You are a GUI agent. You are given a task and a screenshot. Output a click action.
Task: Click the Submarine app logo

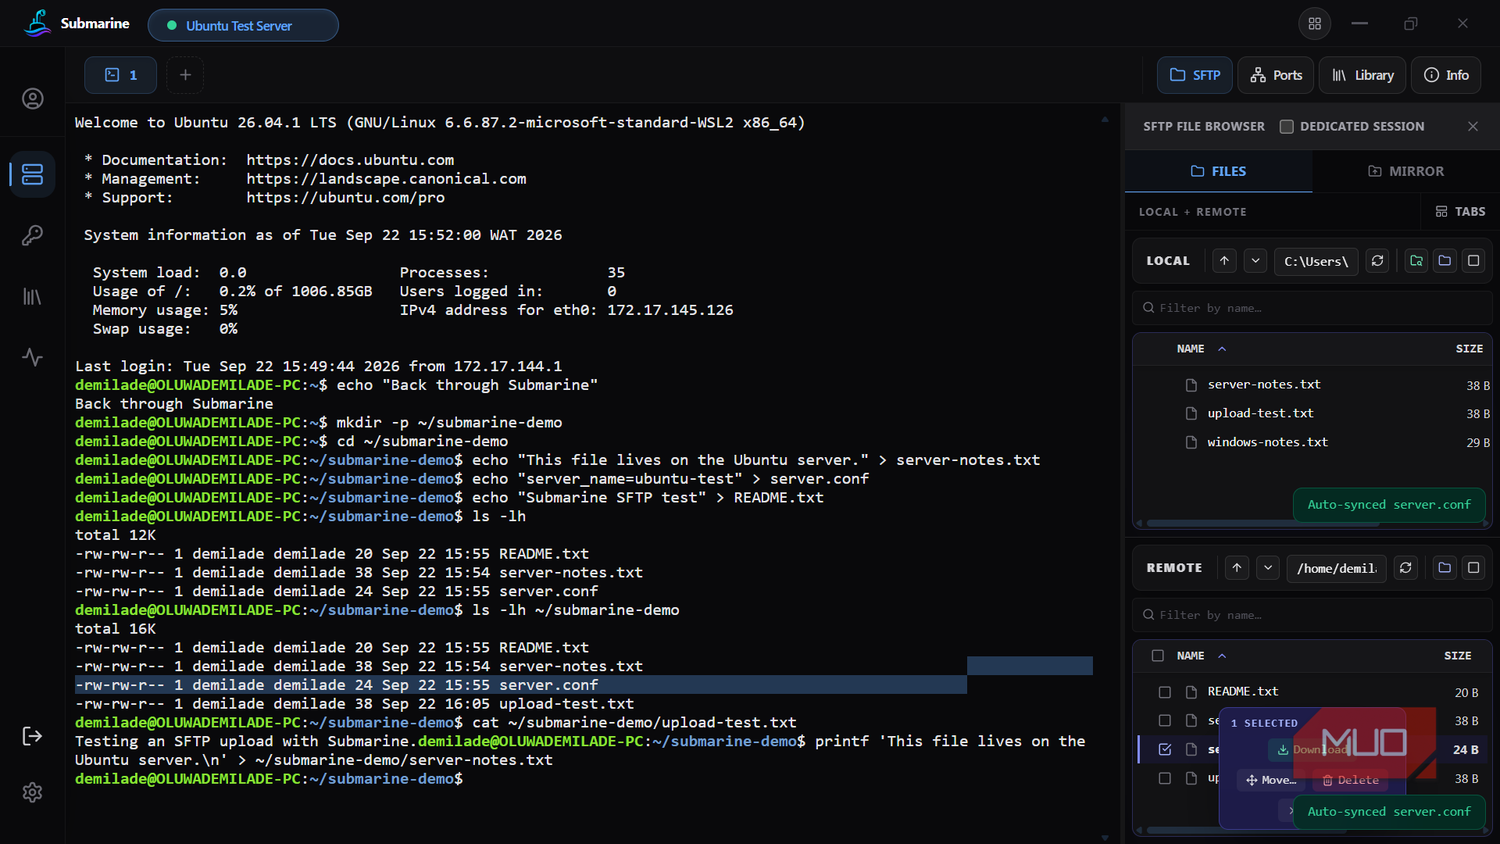tap(38, 23)
